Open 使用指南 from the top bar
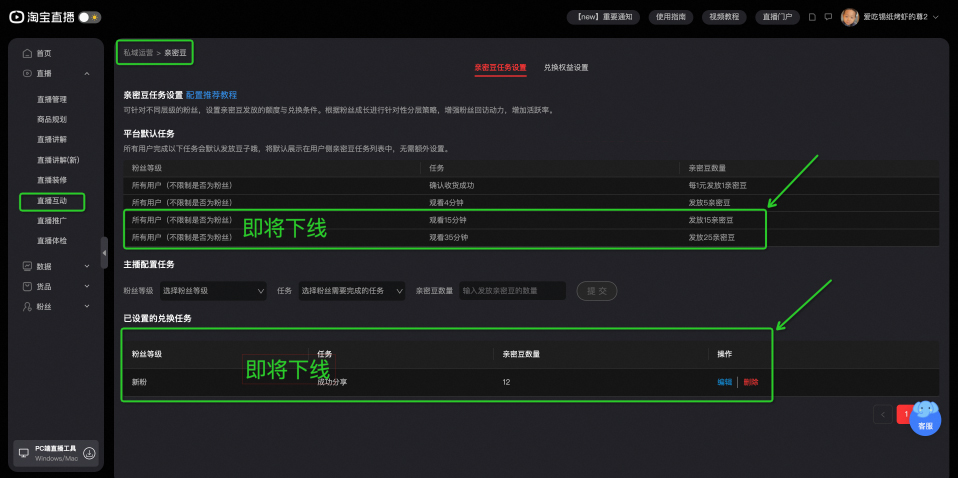The height and width of the screenshot is (478, 958). [670, 17]
